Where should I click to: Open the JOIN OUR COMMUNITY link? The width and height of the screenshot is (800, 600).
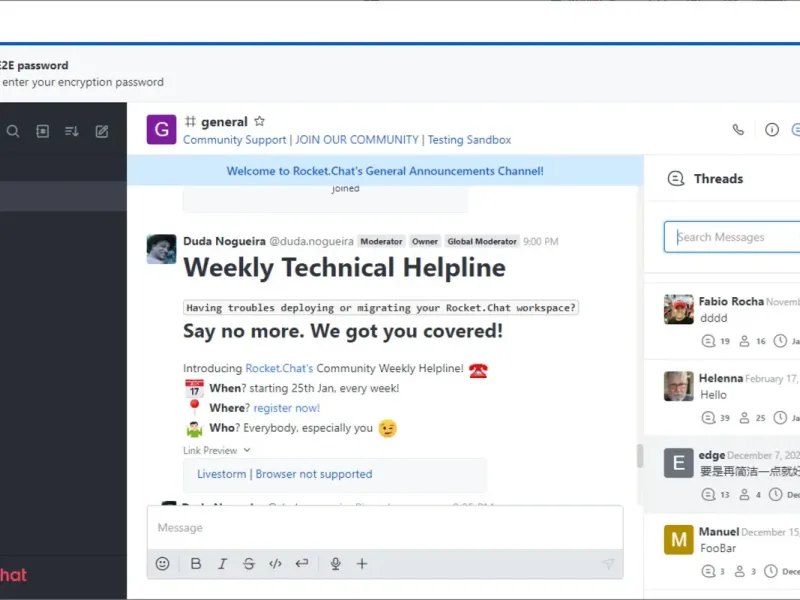(x=357, y=140)
